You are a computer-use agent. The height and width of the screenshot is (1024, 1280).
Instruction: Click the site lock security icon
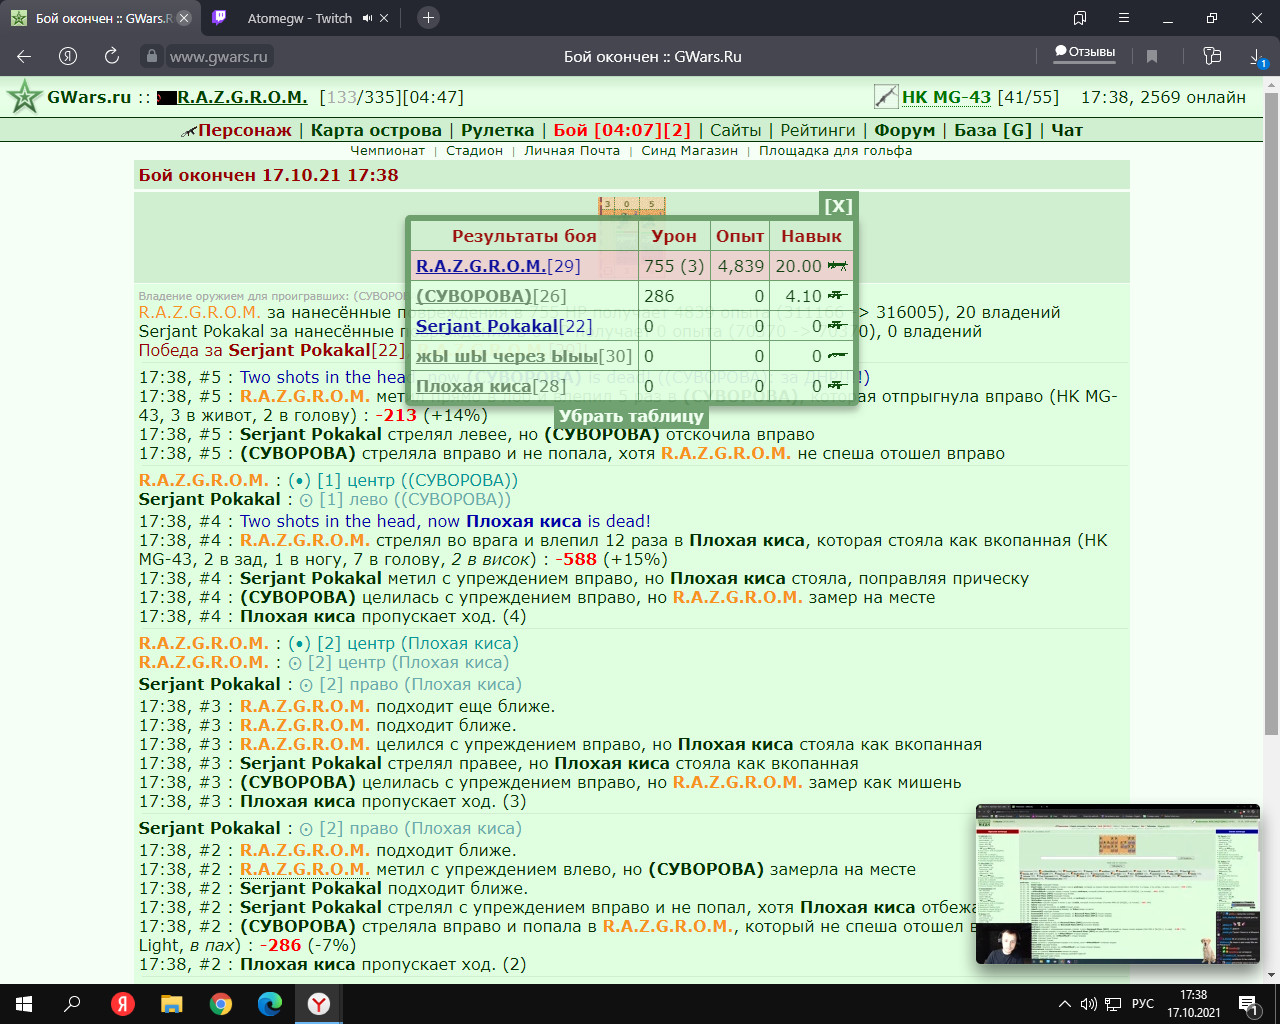(151, 57)
